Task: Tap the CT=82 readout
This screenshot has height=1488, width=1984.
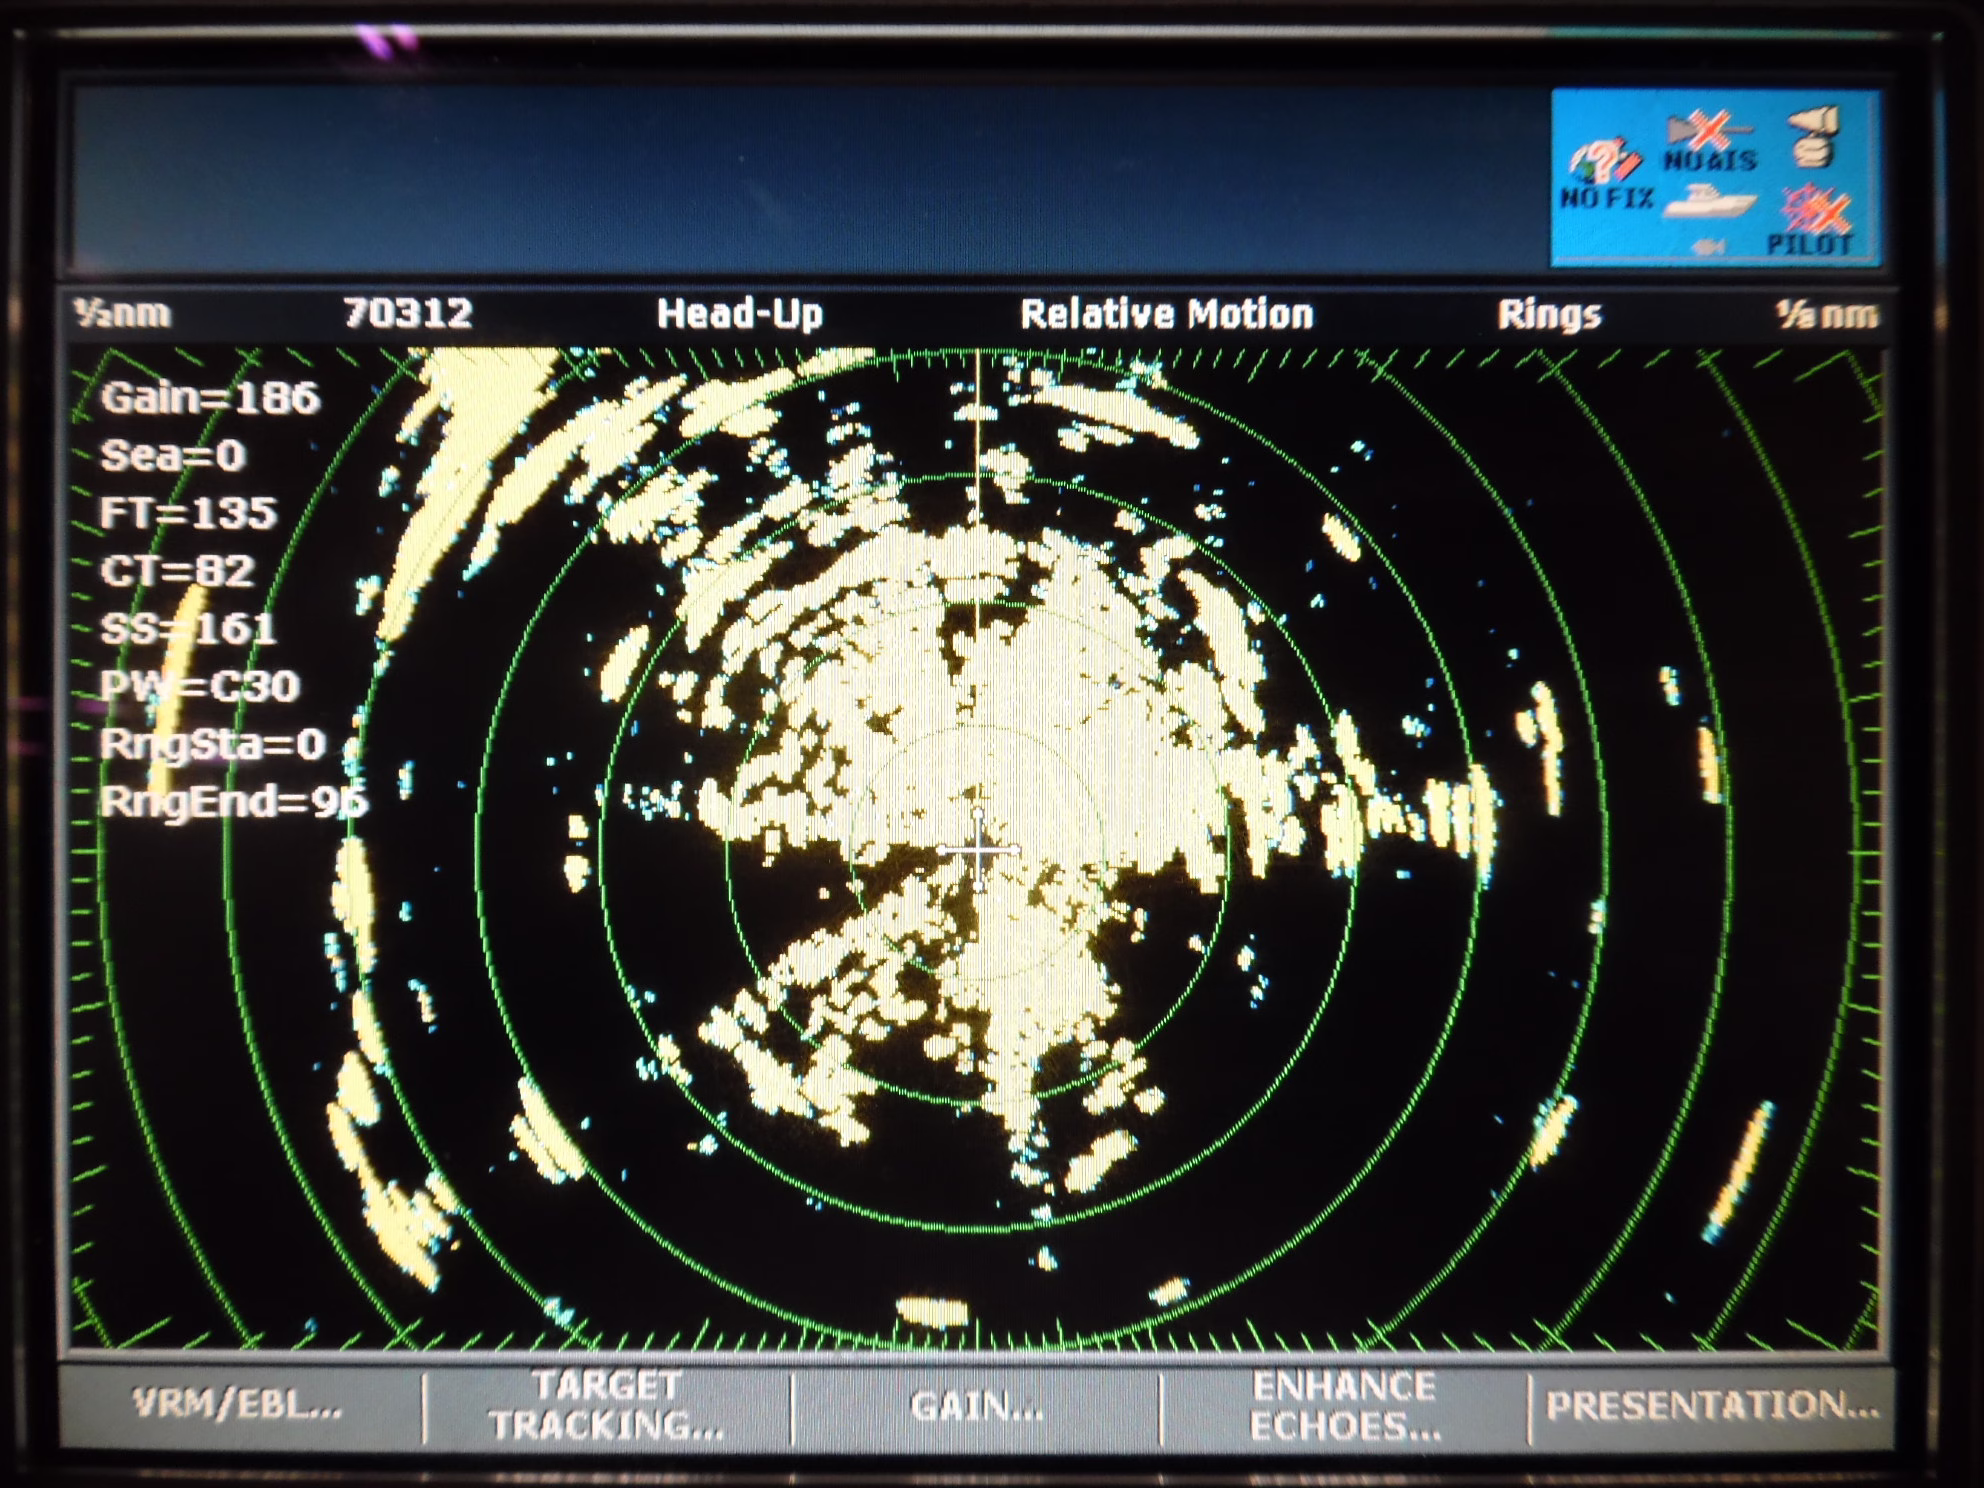Action: [x=177, y=571]
